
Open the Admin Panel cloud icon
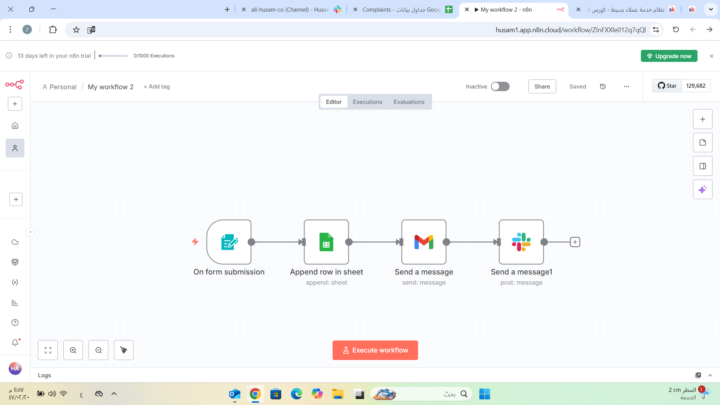click(15, 242)
